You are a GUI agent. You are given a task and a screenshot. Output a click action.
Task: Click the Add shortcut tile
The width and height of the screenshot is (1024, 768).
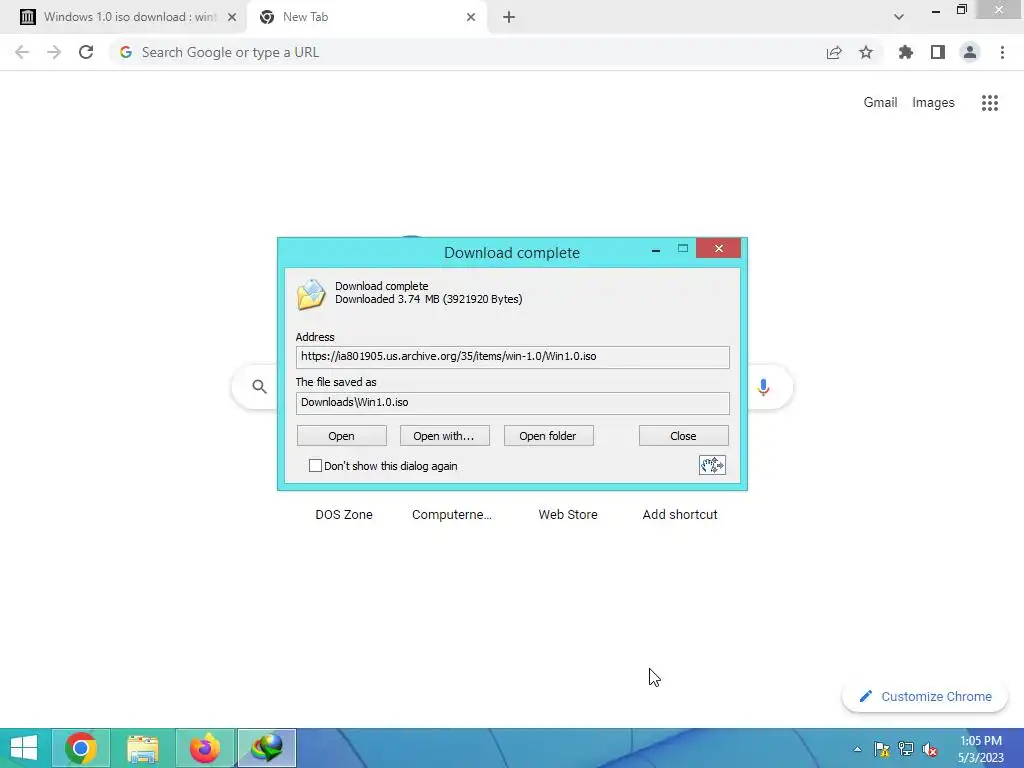pos(680,515)
